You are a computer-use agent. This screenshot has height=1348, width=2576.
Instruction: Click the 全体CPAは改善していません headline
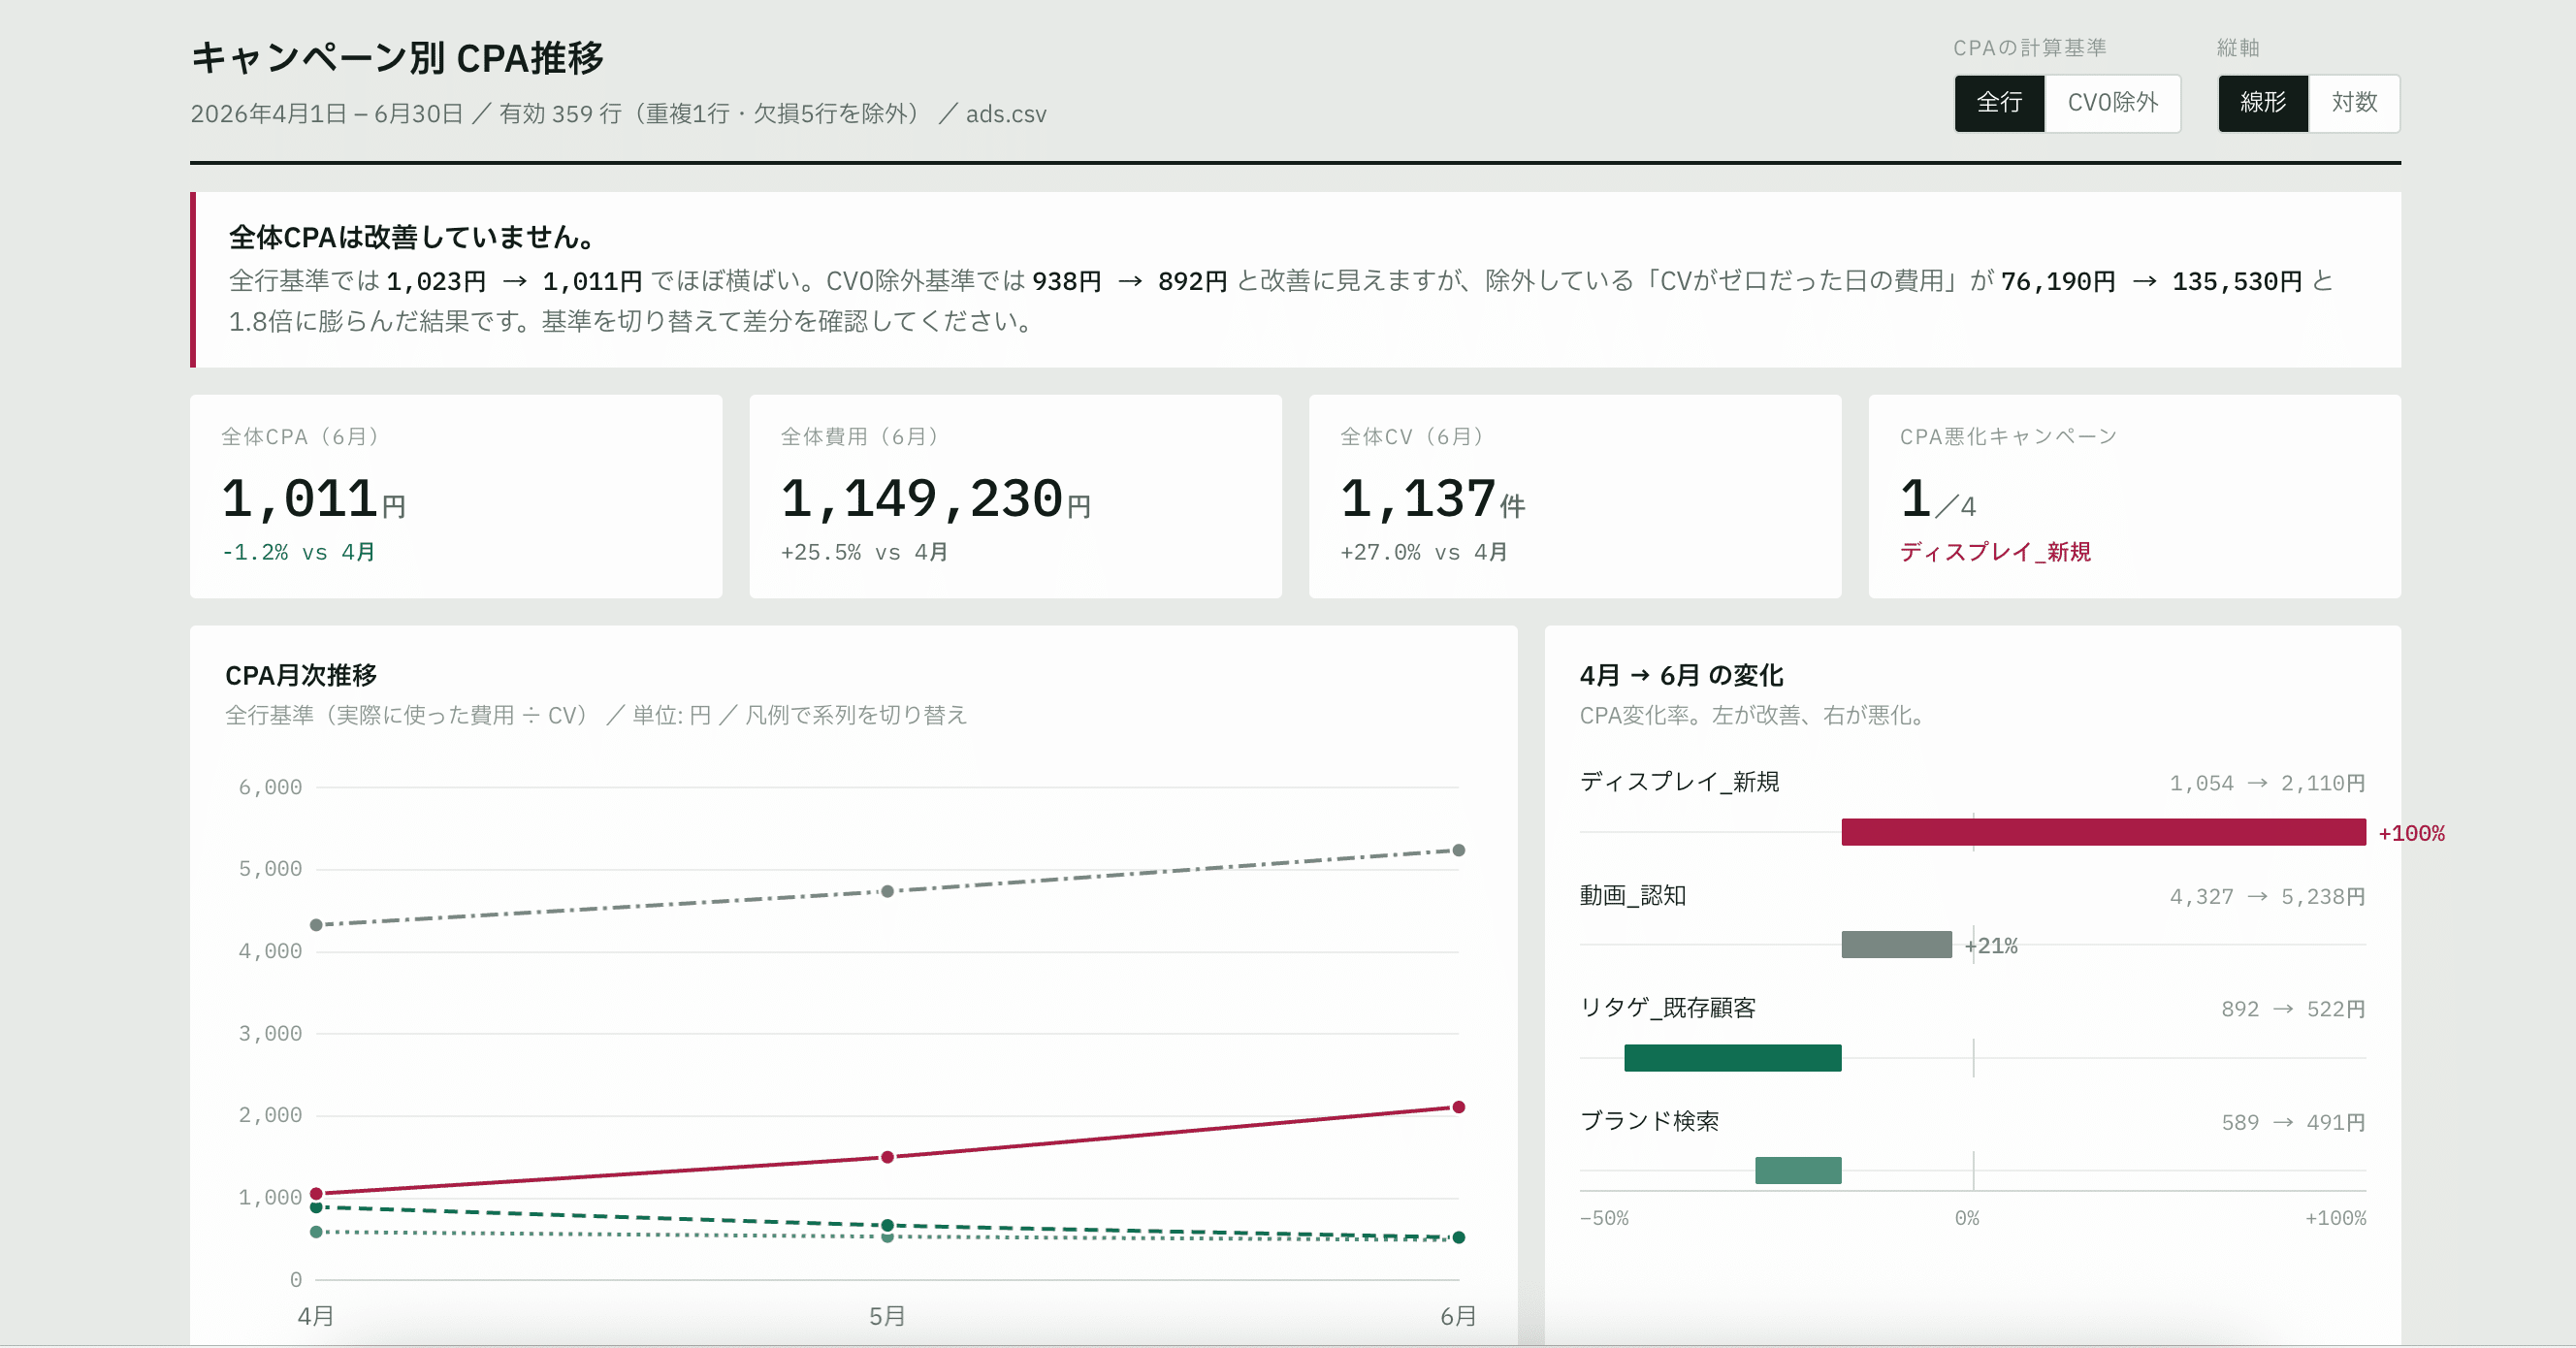(414, 237)
